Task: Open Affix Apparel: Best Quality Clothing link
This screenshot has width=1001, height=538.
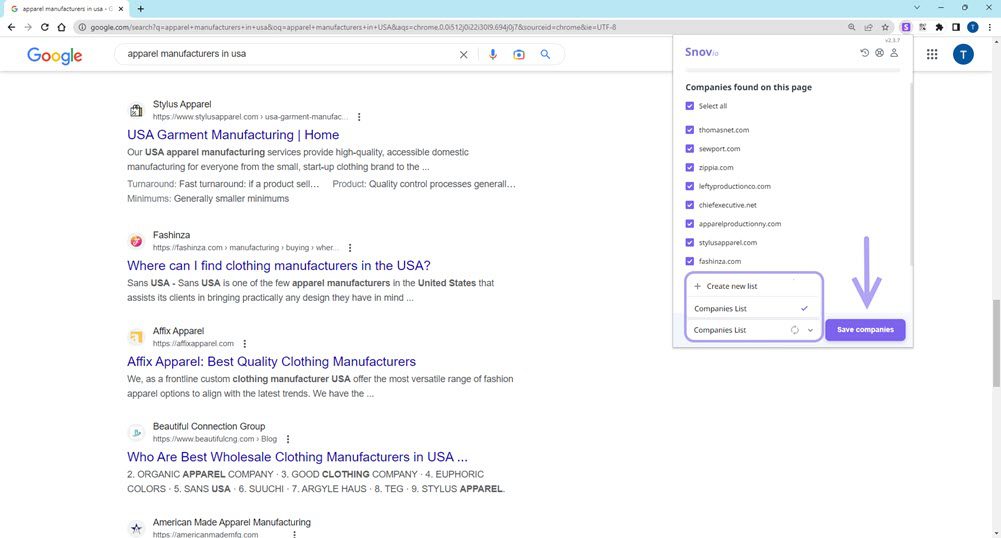Action: pos(271,361)
